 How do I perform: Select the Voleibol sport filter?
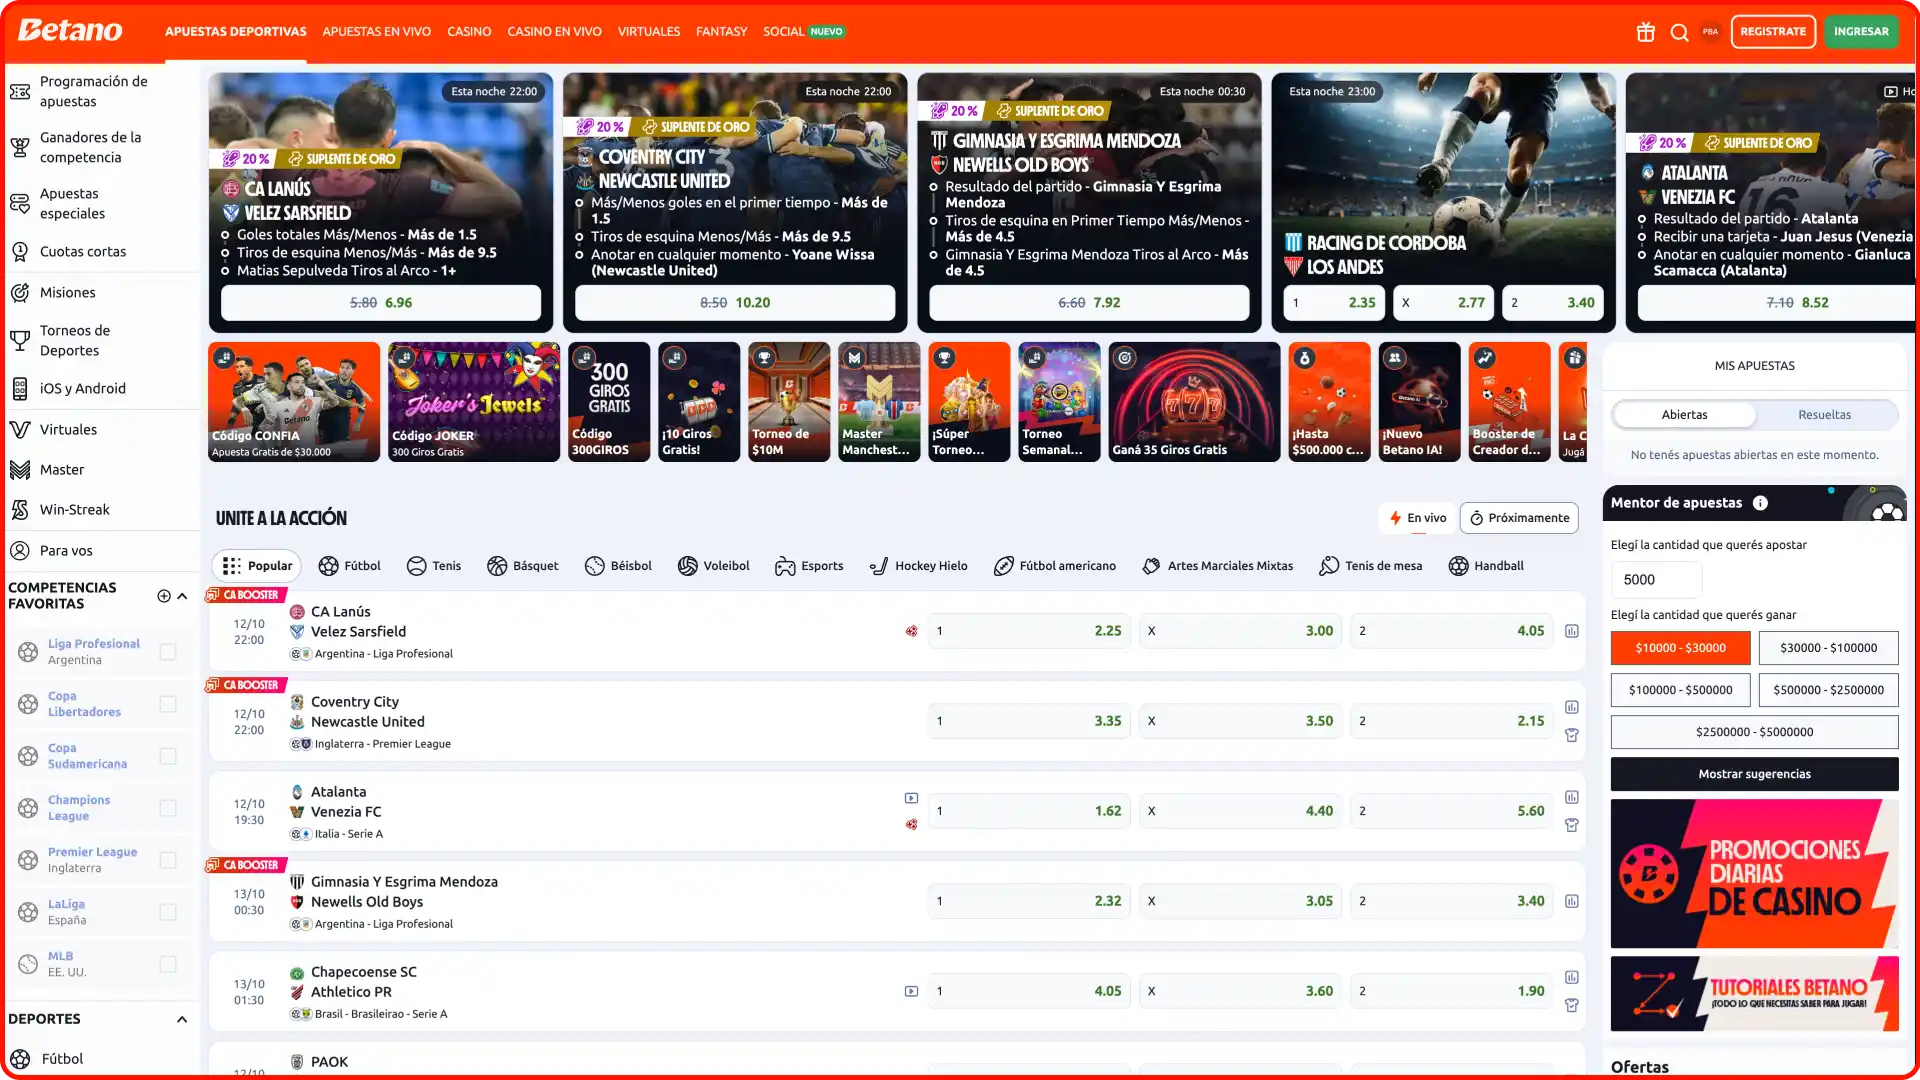point(713,566)
